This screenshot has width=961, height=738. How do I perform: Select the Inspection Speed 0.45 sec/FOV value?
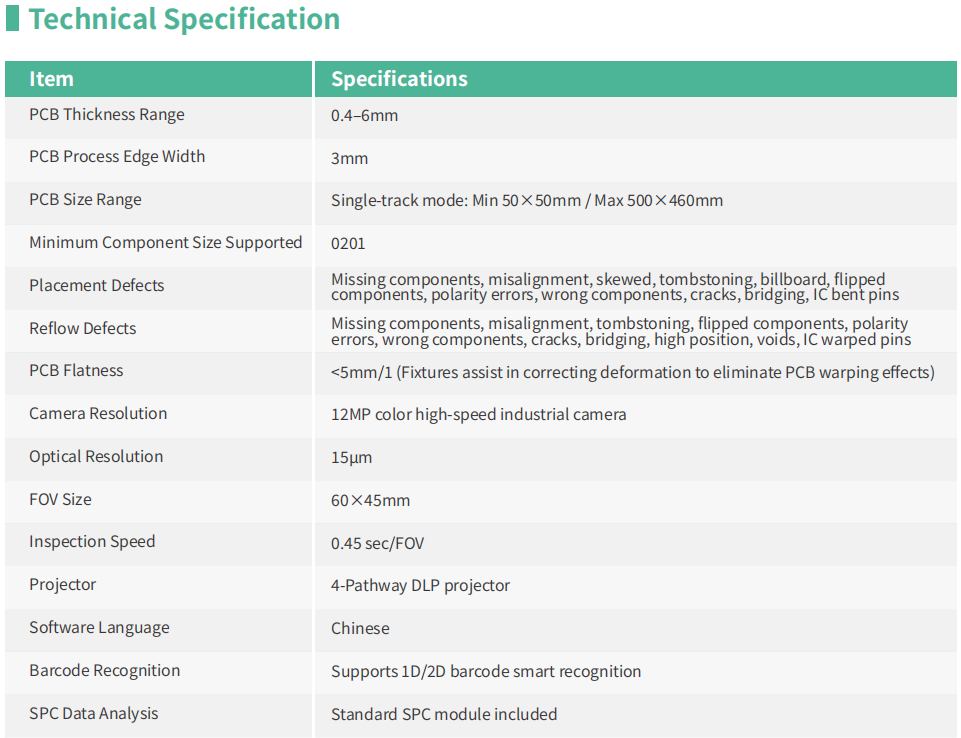pyautogui.click(x=378, y=543)
